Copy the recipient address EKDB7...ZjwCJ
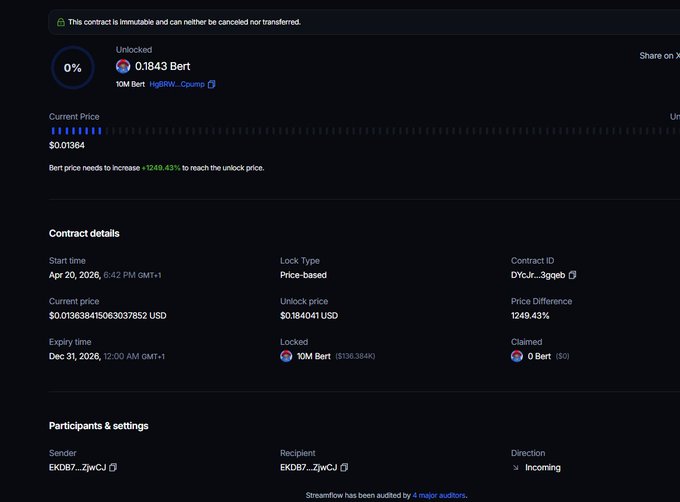Screen dimensions: 680x502 click(x=344, y=467)
